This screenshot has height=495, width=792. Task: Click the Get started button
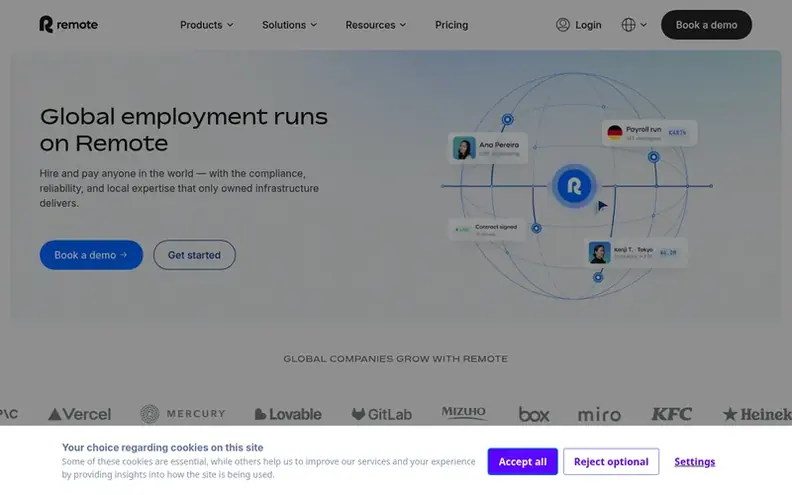[194, 255]
